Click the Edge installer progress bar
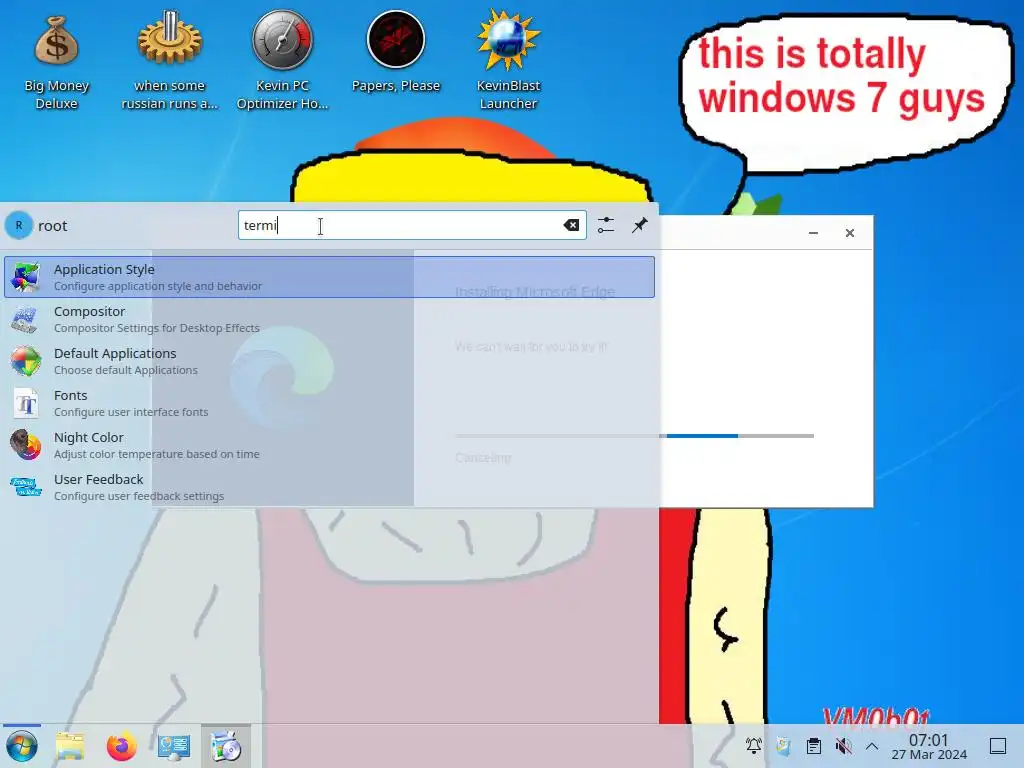1024x768 pixels. pos(634,436)
